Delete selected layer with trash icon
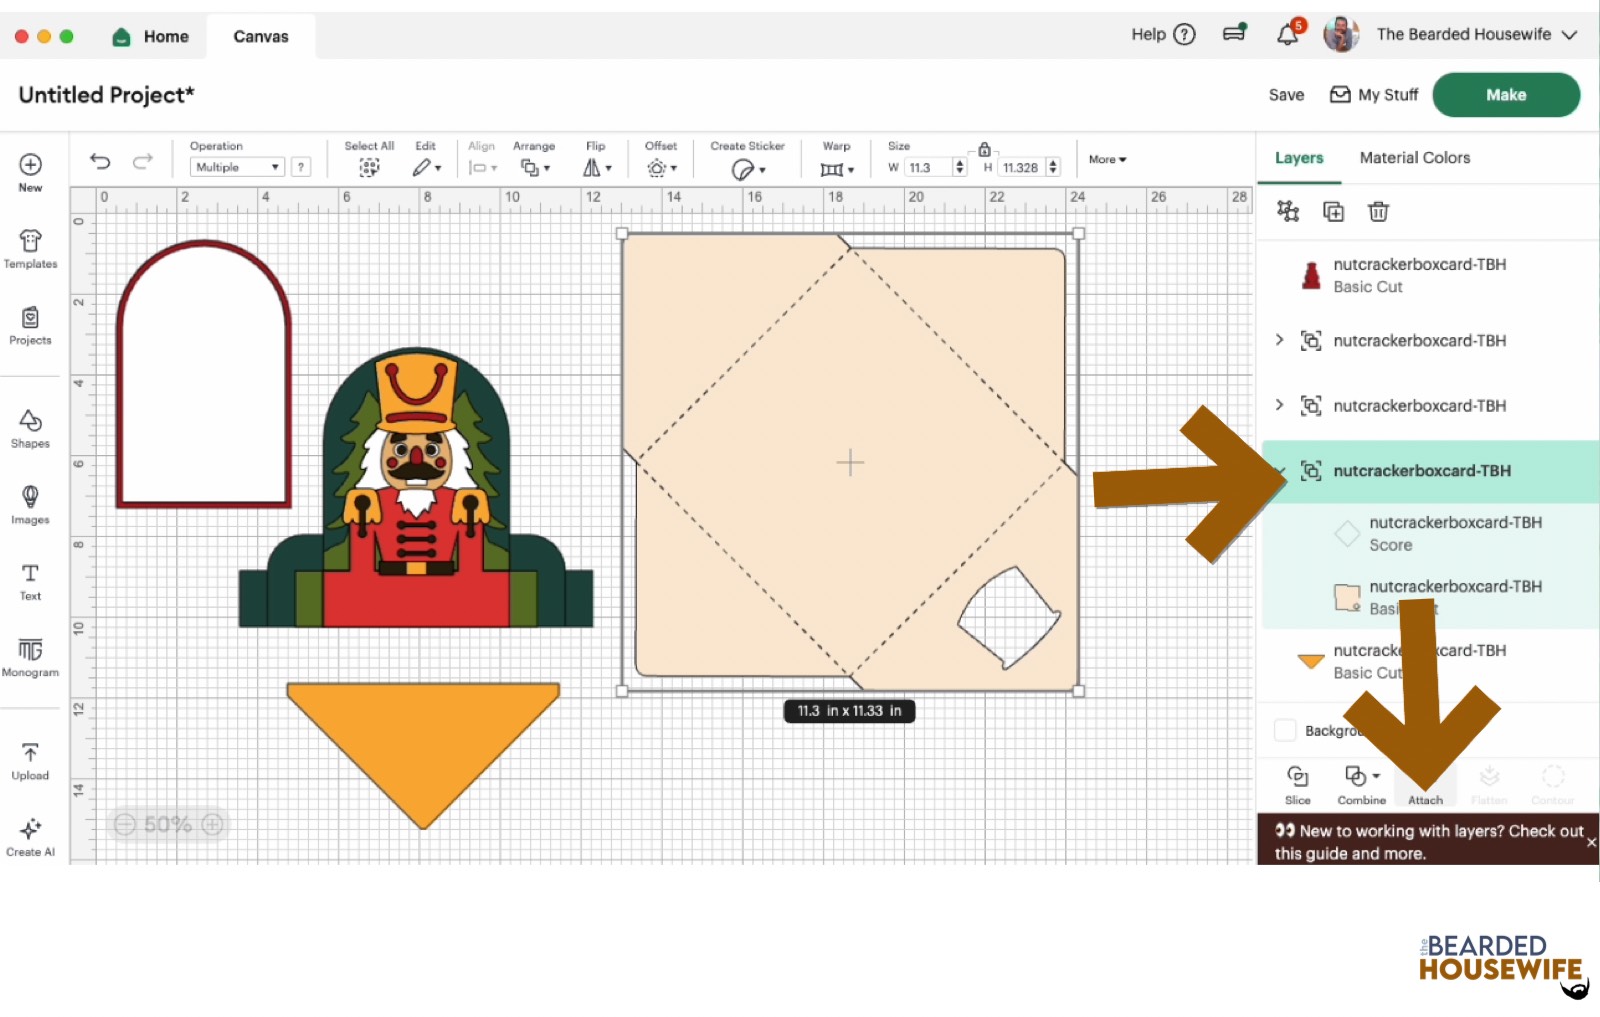Image resolution: width=1600 pixels, height=1017 pixels. pos(1378,211)
